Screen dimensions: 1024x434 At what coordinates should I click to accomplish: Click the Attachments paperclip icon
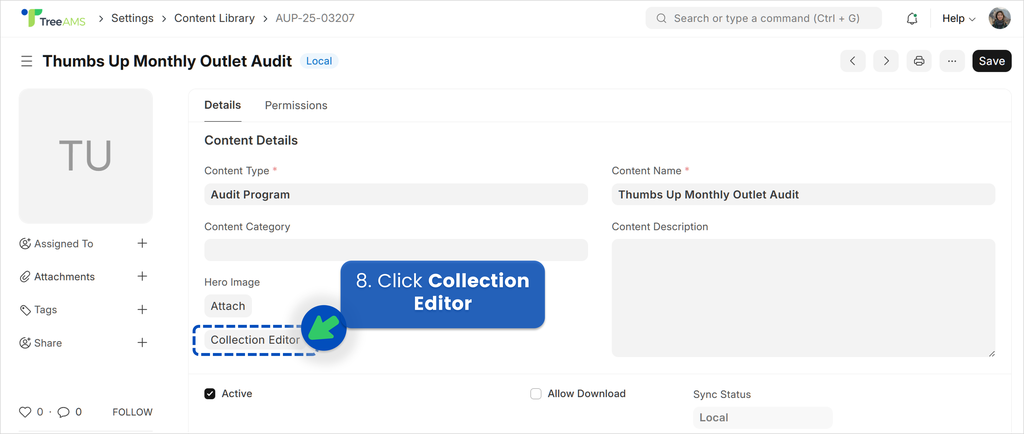tap(25, 277)
